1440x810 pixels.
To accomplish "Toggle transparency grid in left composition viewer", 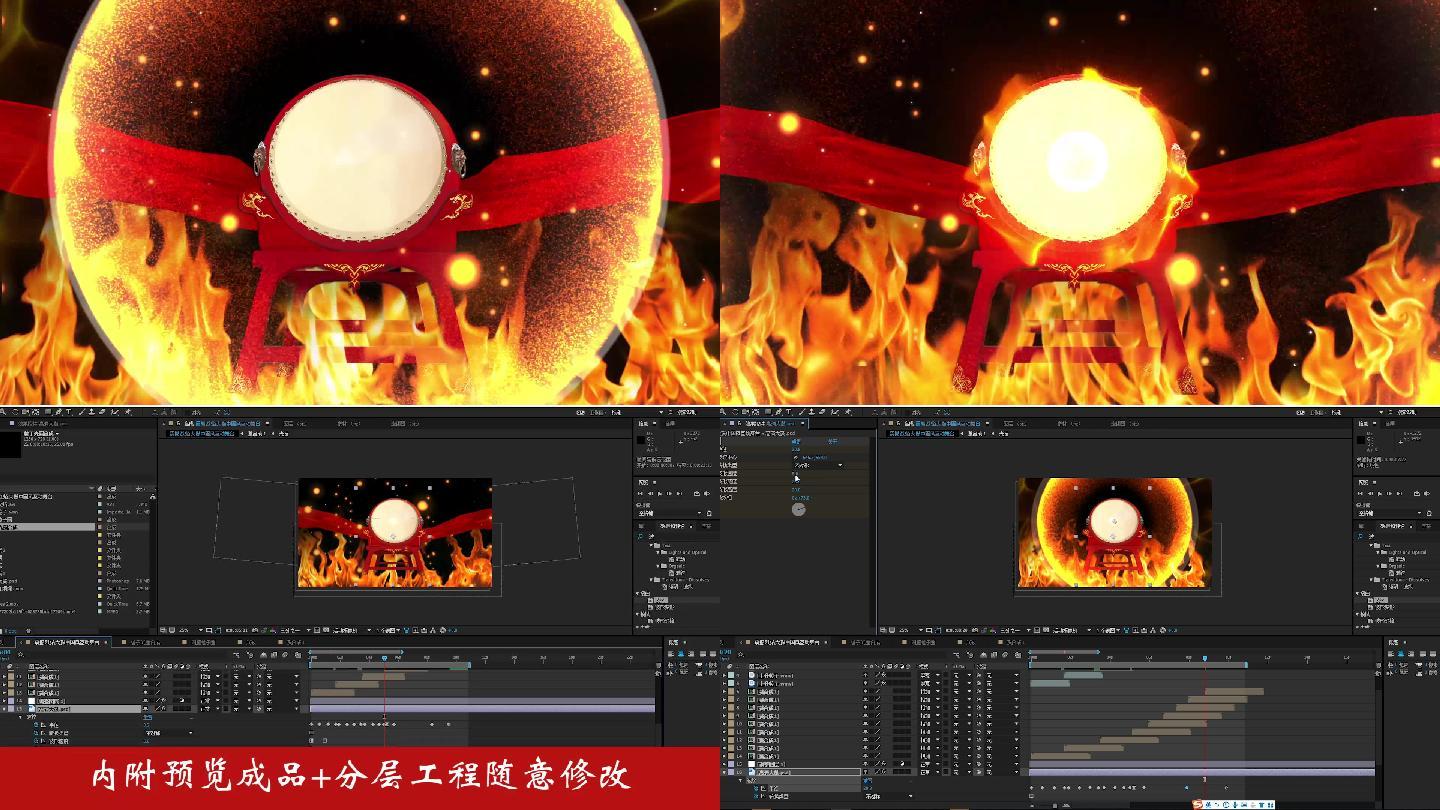I will [326, 630].
